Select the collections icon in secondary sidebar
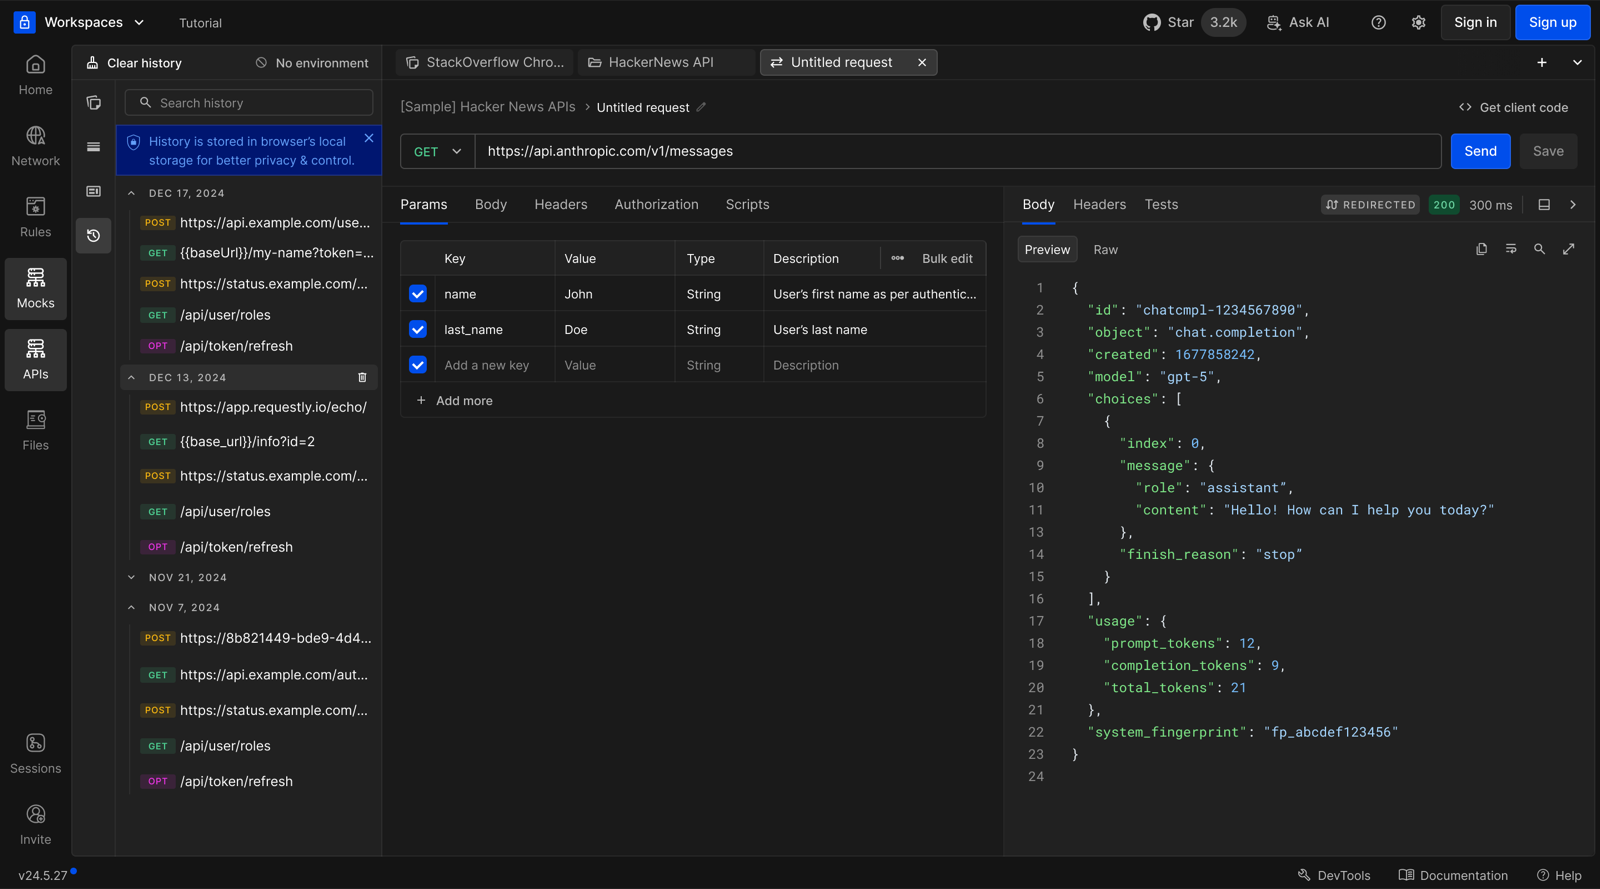 (x=93, y=103)
